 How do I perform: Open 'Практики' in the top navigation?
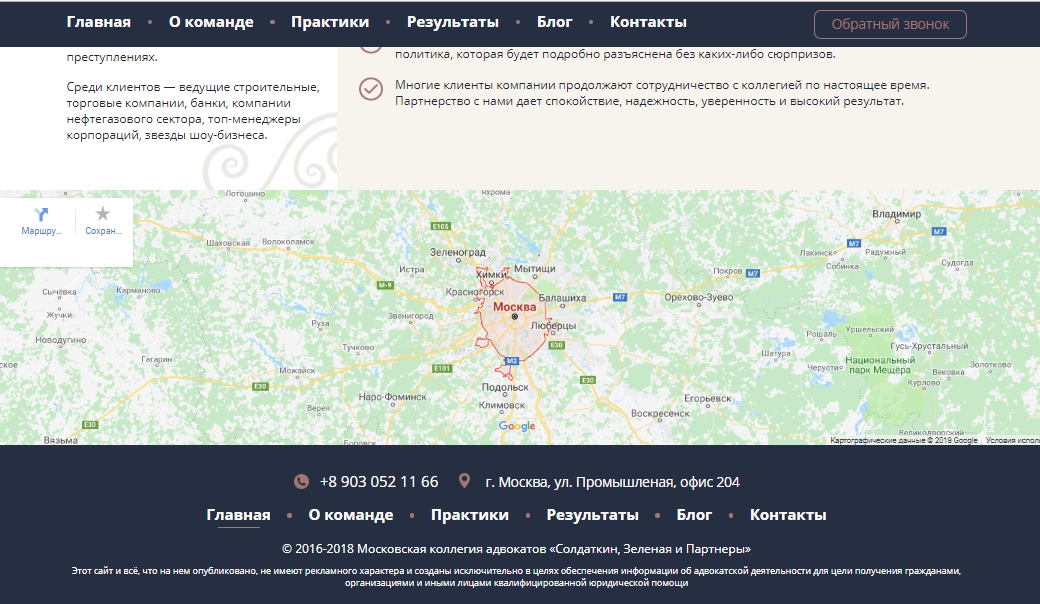[330, 22]
